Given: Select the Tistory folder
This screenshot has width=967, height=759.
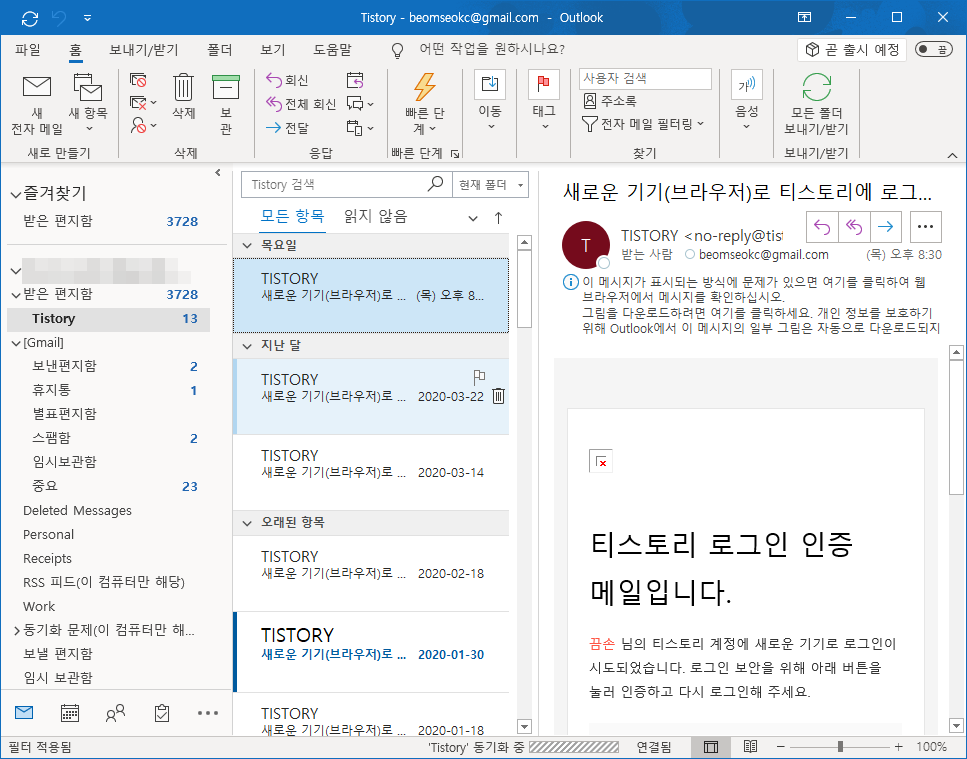Looking at the screenshot, I should click(x=109, y=319).
